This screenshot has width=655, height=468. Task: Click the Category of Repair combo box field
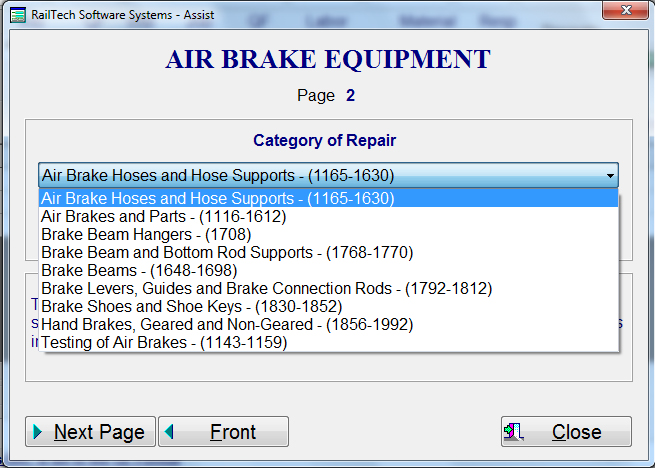click(320, 175)
